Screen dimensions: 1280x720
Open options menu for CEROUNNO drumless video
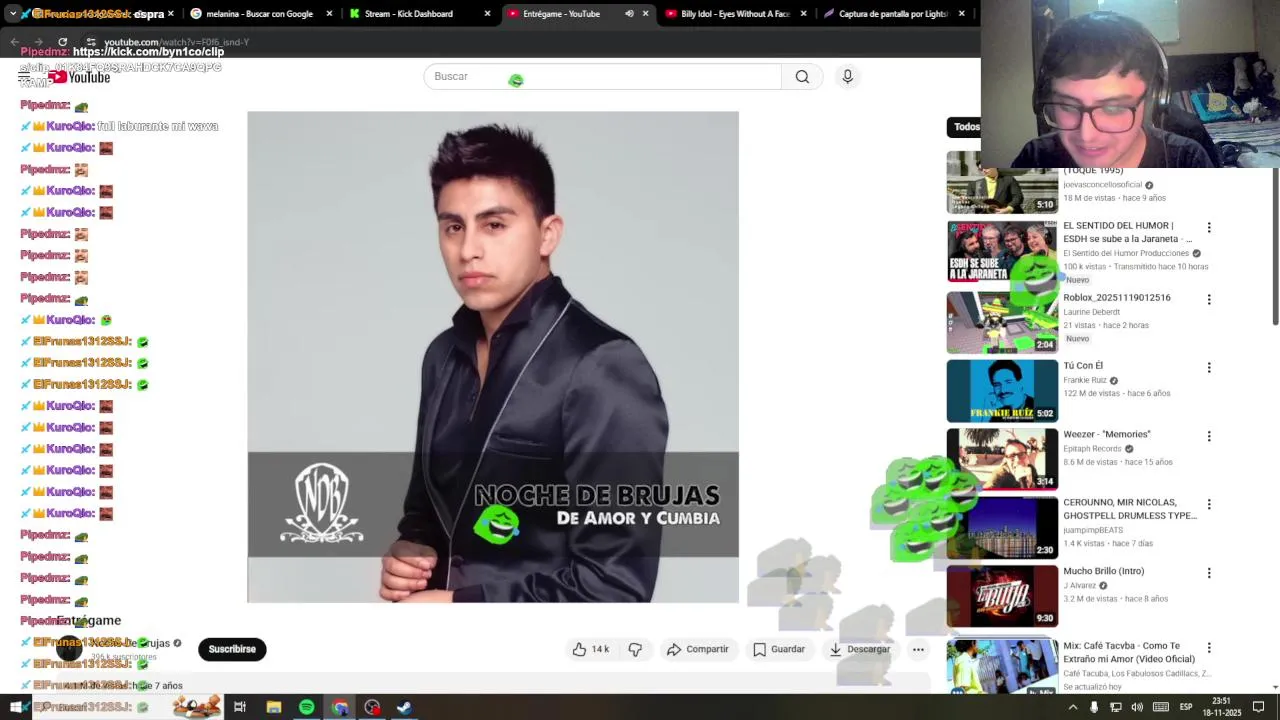click(x=1209, y=505)
